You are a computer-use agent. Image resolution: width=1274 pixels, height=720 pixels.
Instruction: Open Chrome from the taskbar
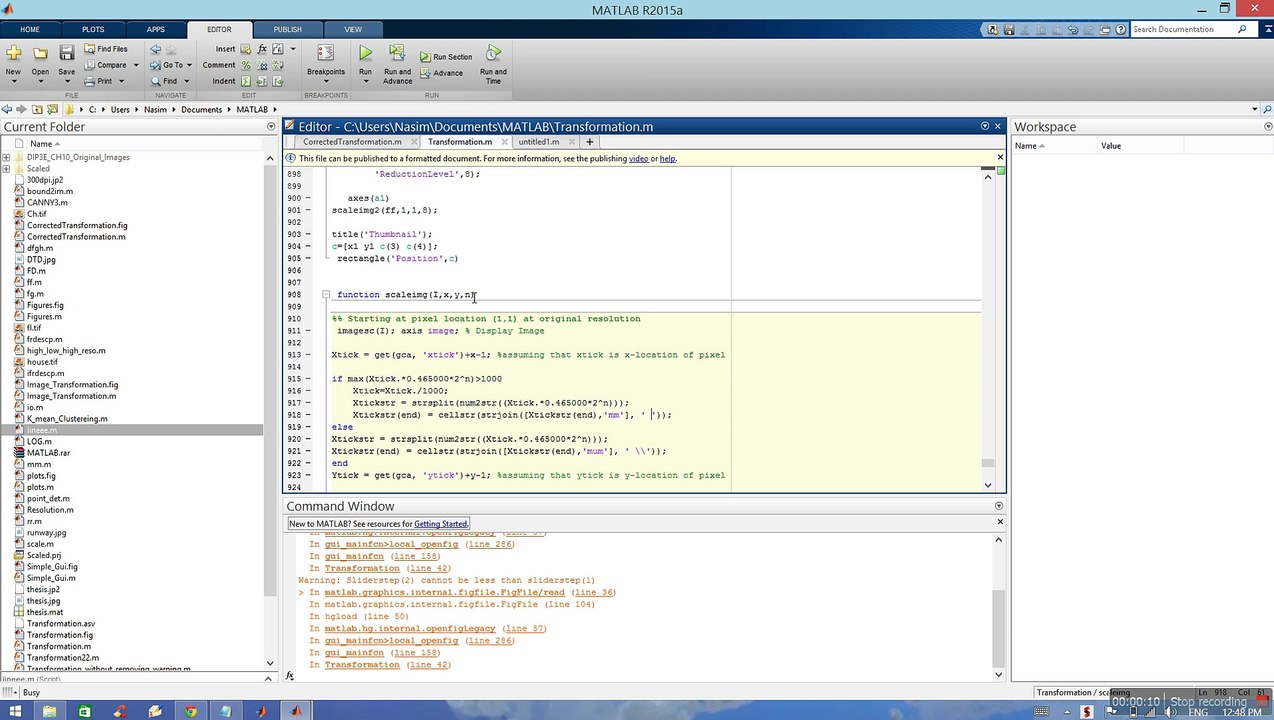coord(190,711)
